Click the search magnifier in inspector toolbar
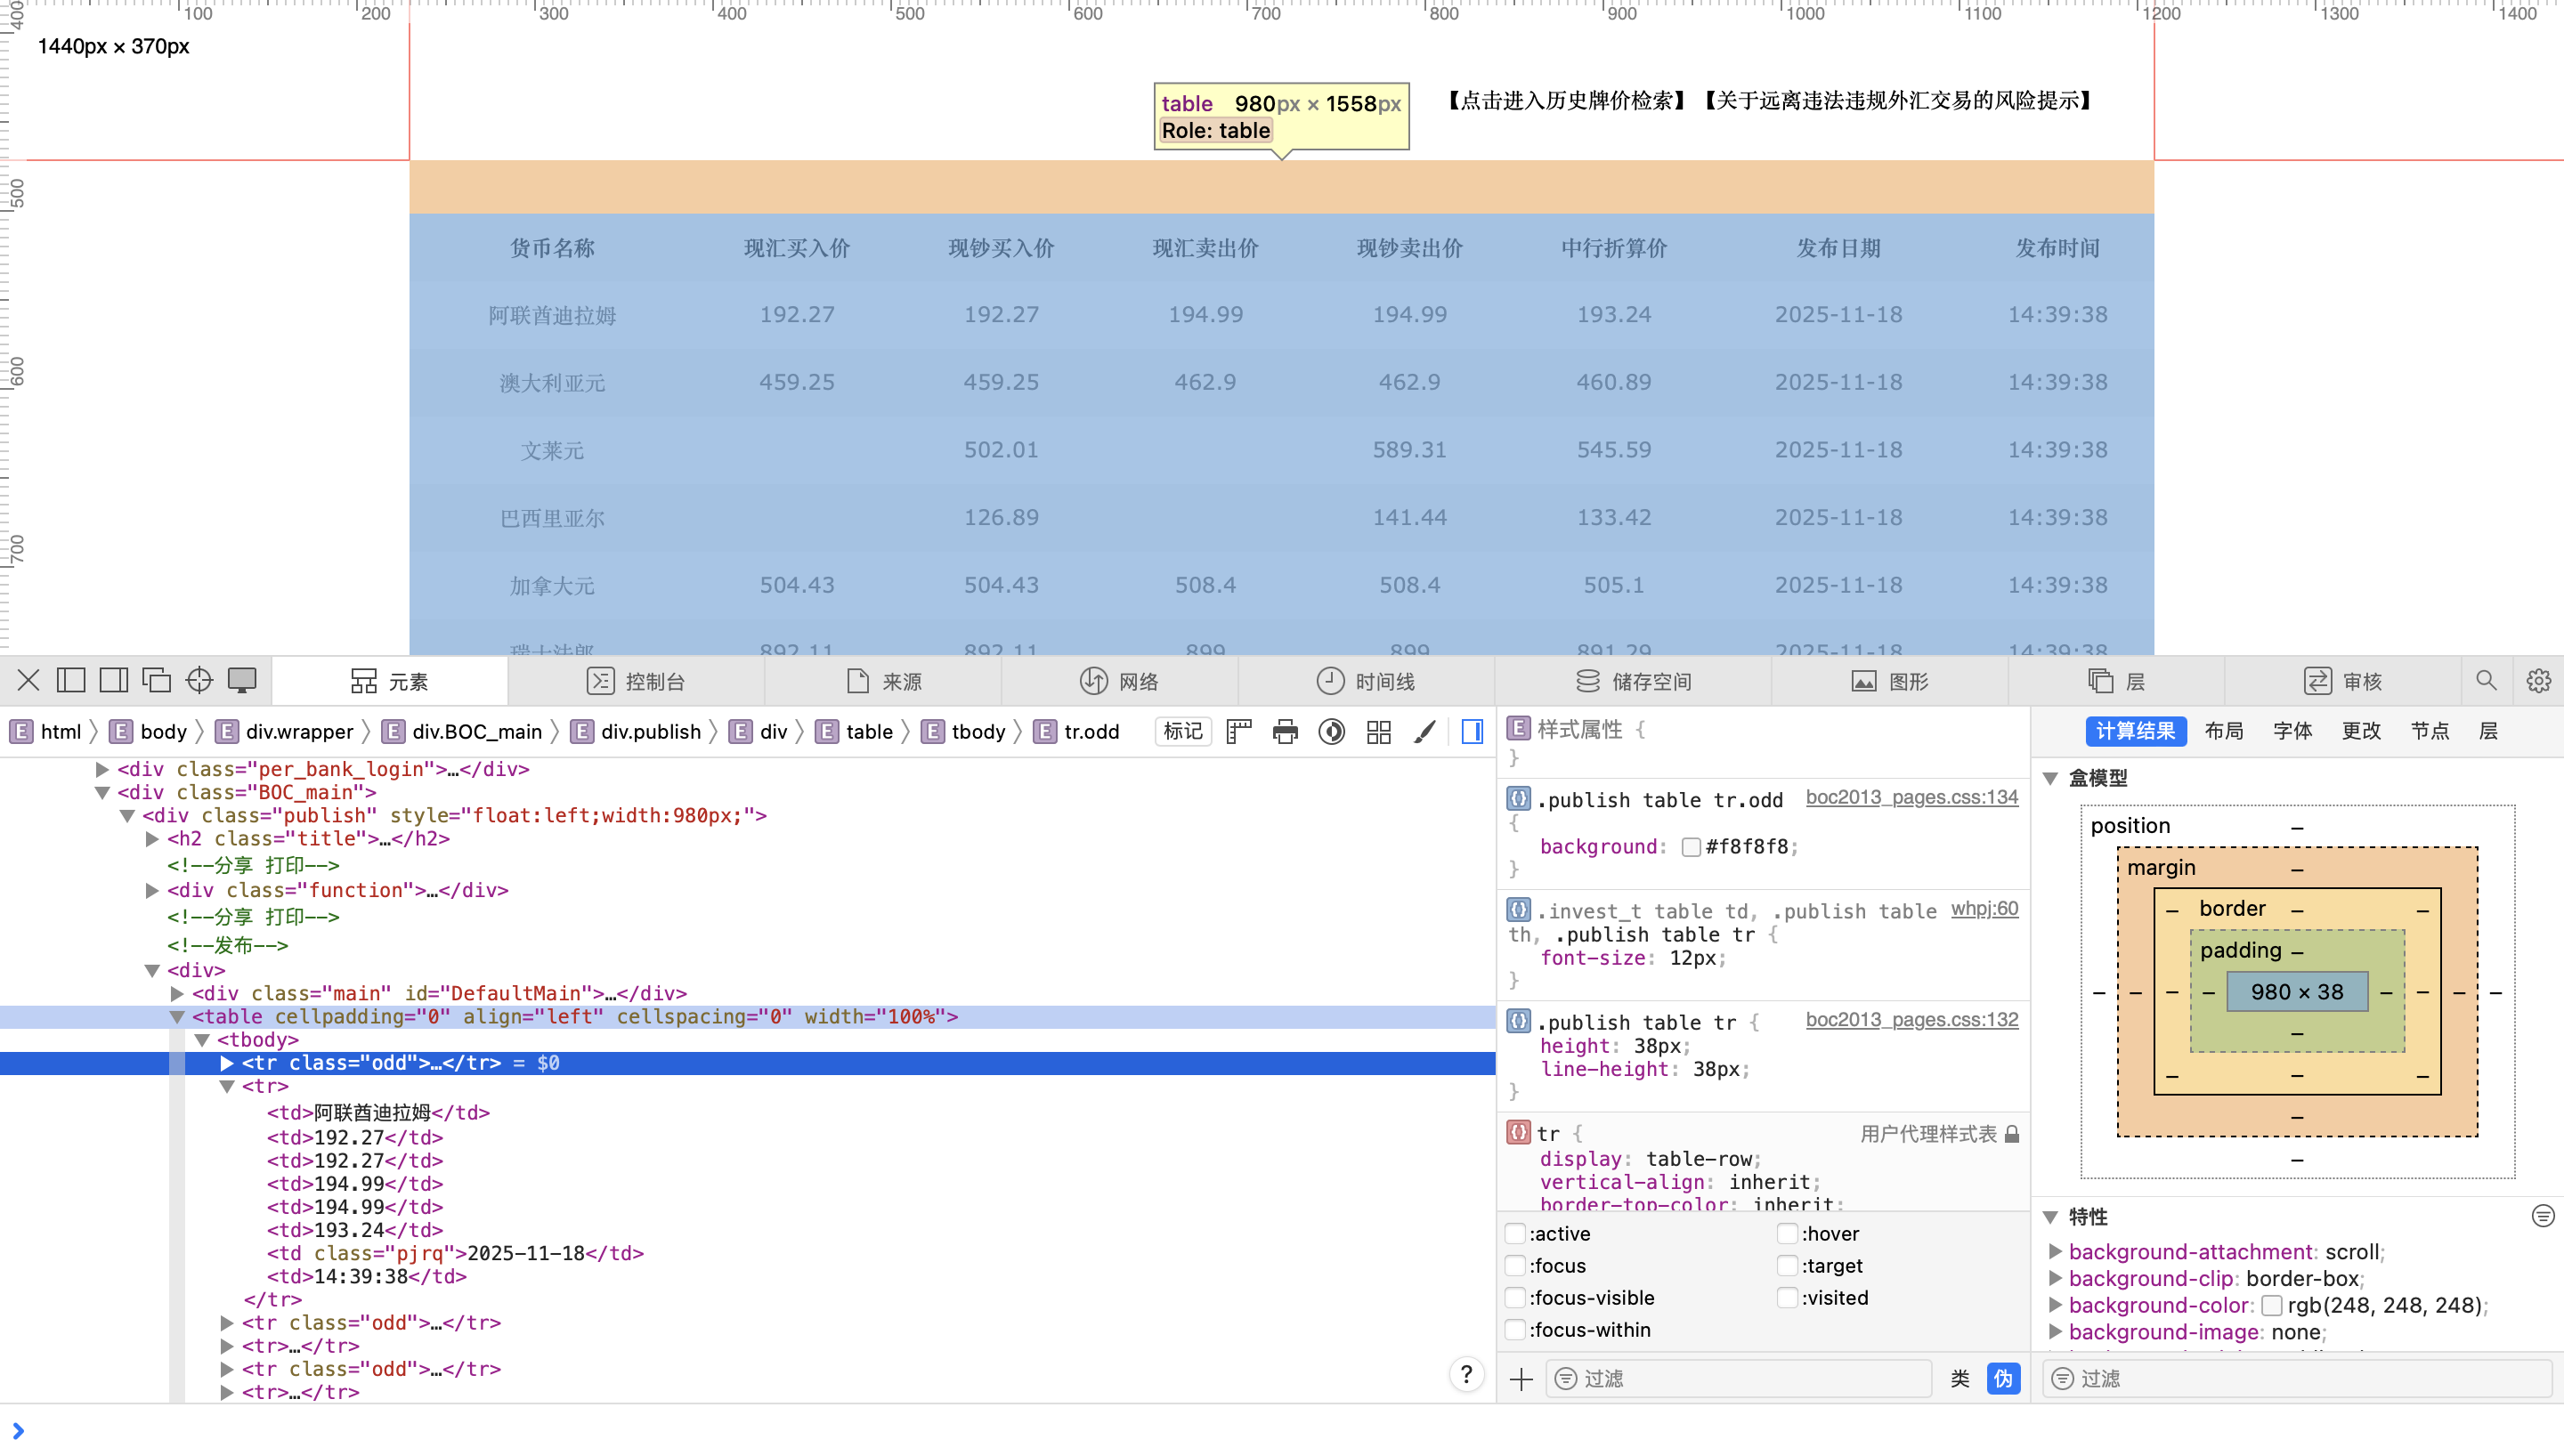 click(x=2486, y=681)
